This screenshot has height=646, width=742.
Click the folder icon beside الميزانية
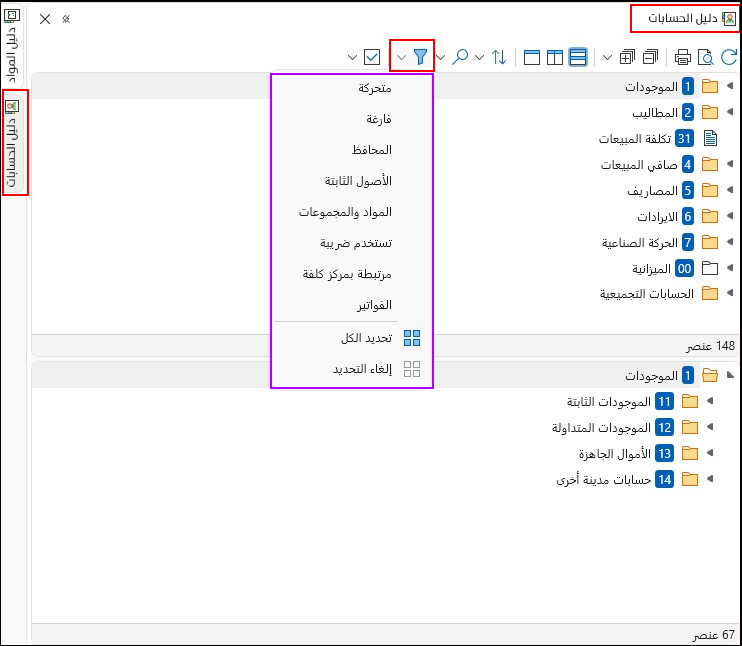click(710, 268)
